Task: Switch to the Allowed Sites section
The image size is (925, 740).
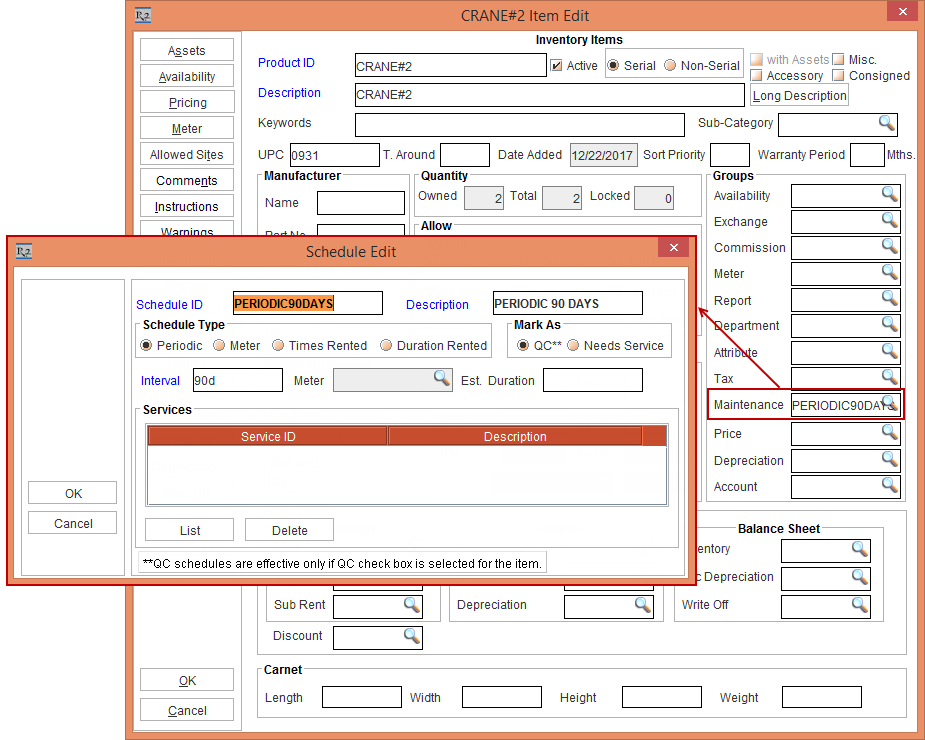Action: pyautogui.click(x=187, y=154)
